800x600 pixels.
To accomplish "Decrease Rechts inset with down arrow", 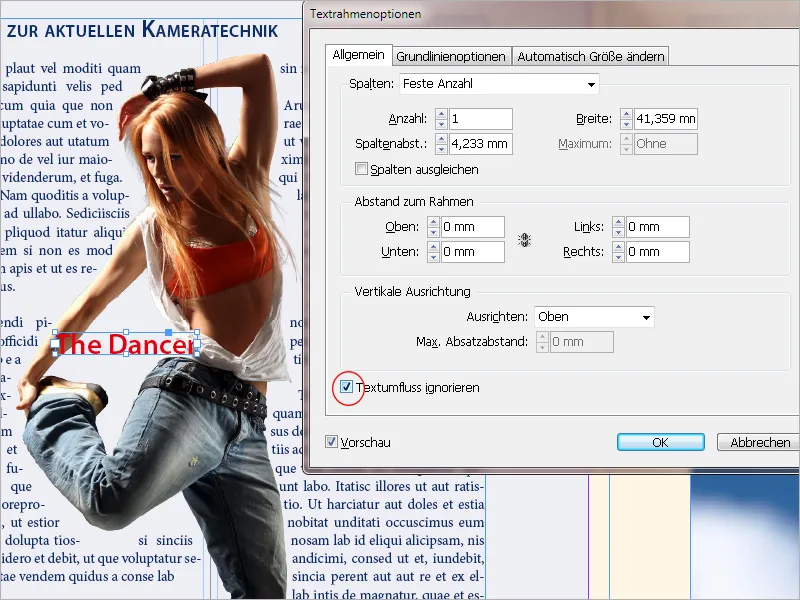I will click(x=618, y=257).
